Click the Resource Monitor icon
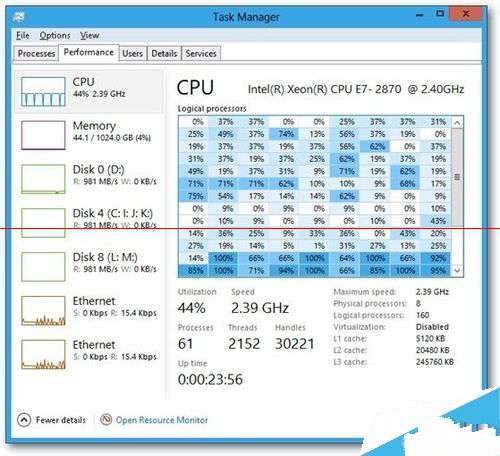500x456 pixels. pyautogui.click(x=106, y=419)
